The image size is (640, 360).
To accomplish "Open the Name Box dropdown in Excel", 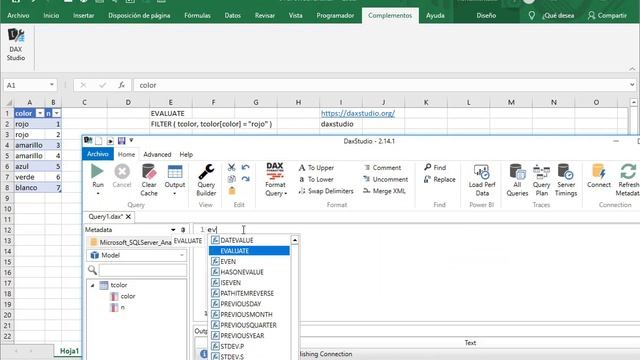I will (52, 85).
